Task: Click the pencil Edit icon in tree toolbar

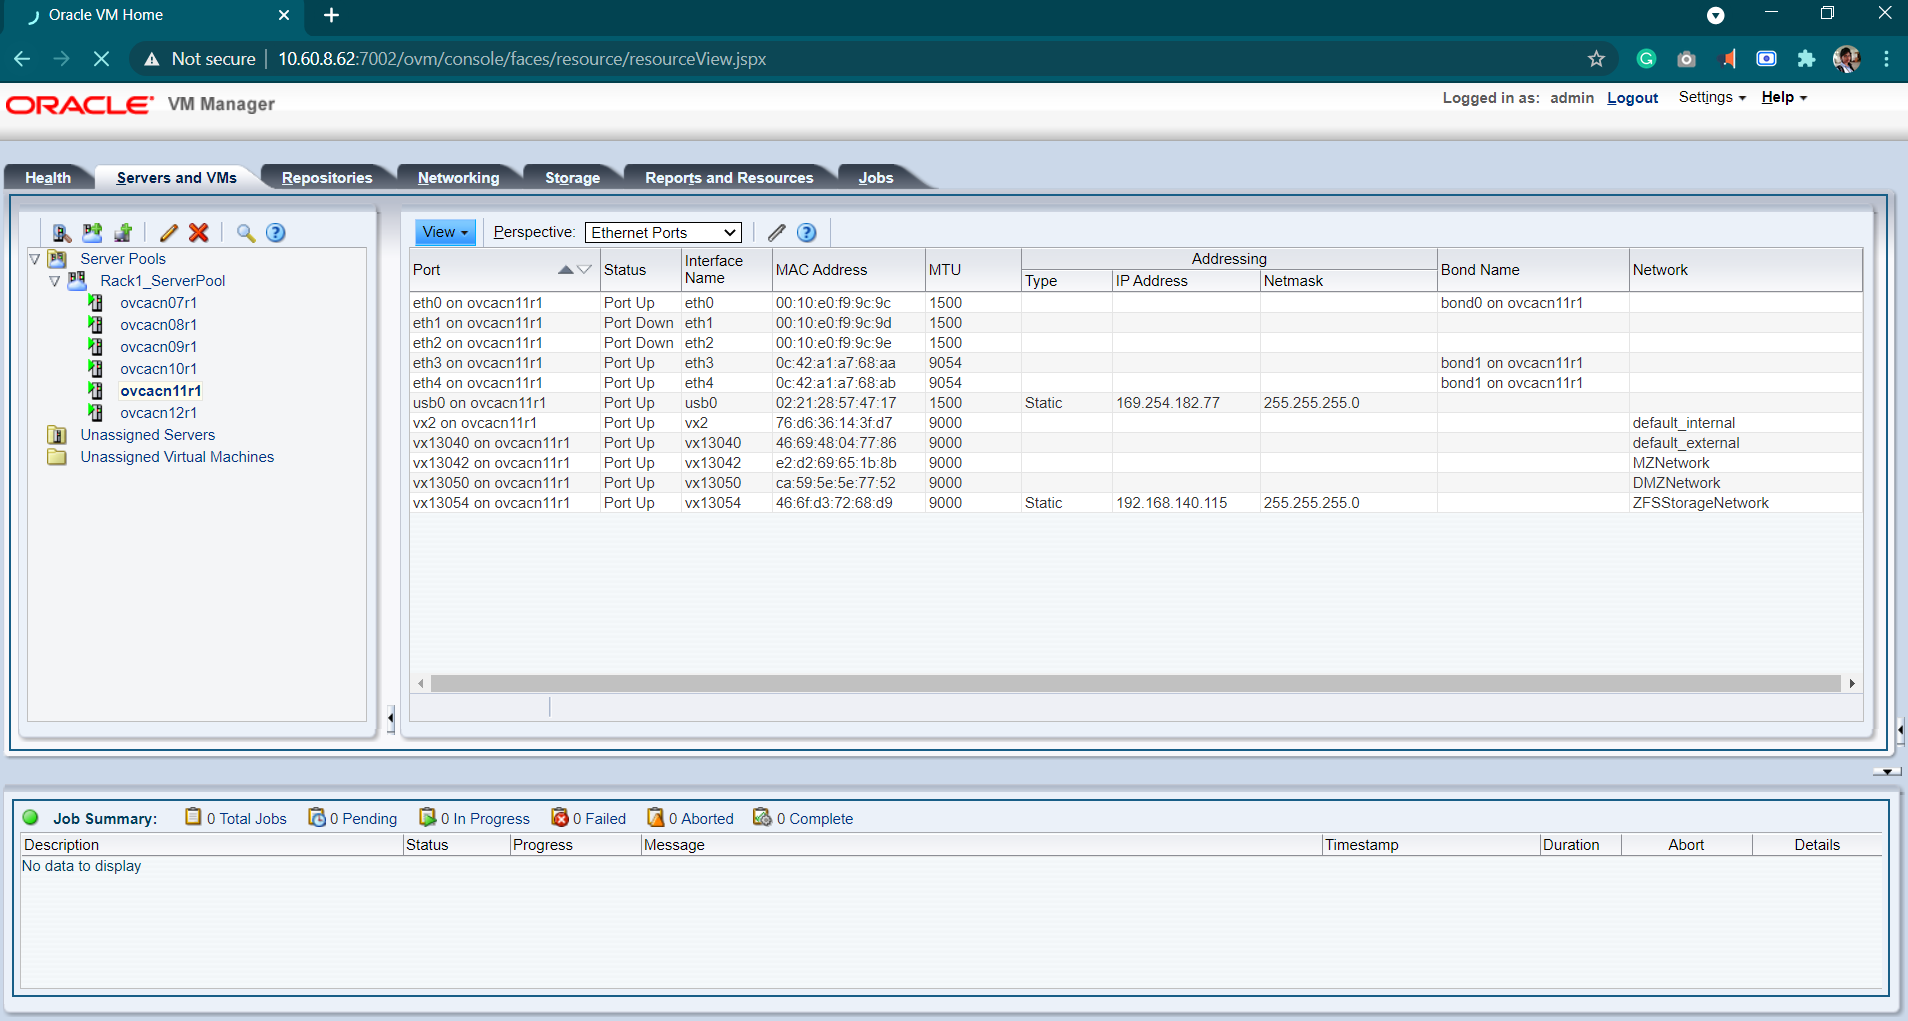Action: coord(168,233)
